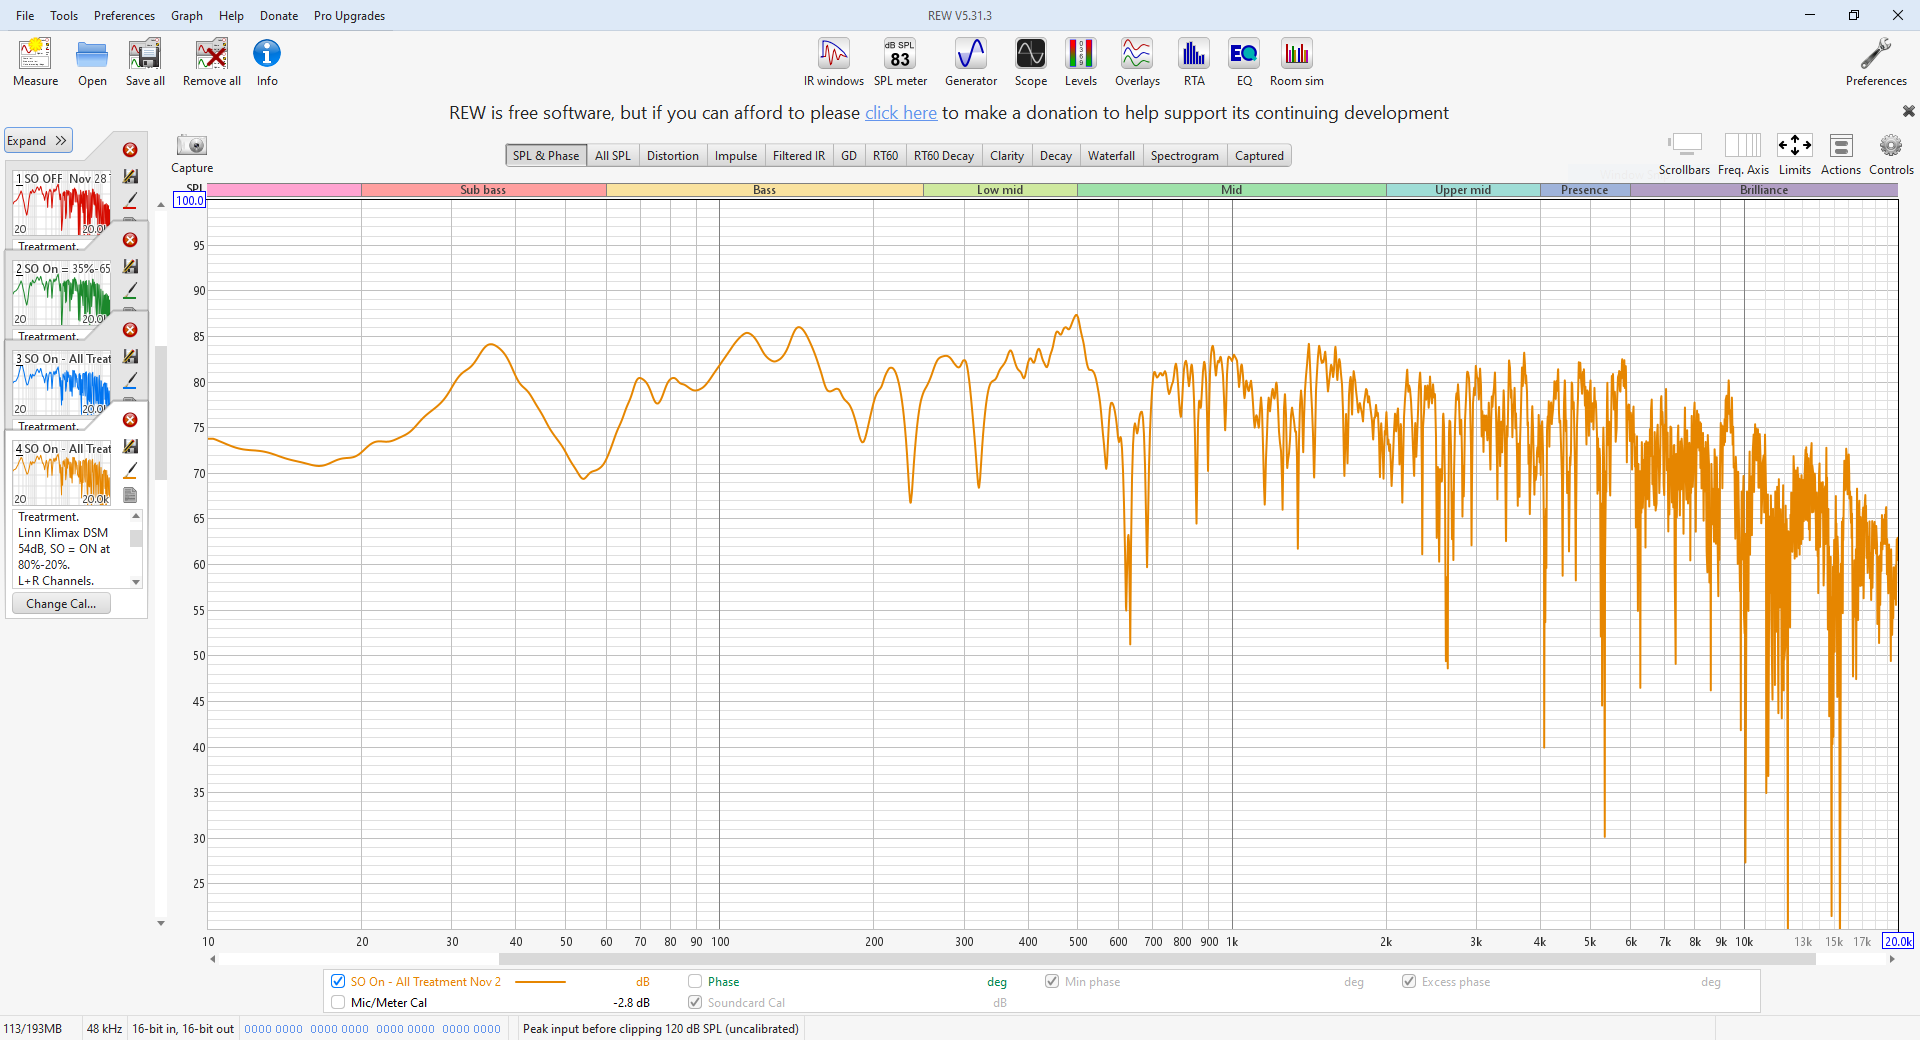Click the Measure toolbar icon
Image resolution: width=1920 pixels, height=1040 pixels.
click(x=35, y=62)
